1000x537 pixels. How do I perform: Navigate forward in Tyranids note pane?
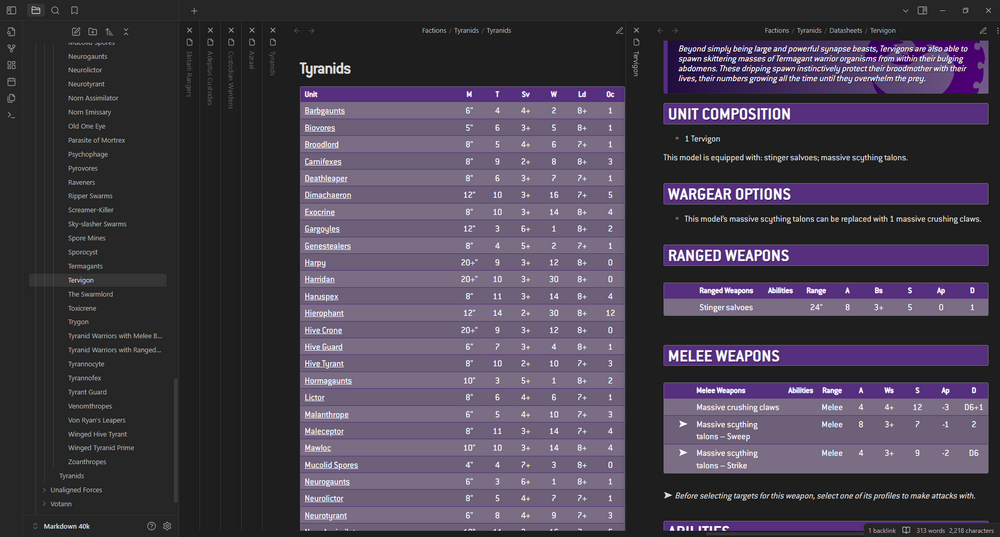pyautogui.click(x=311, y=31)
